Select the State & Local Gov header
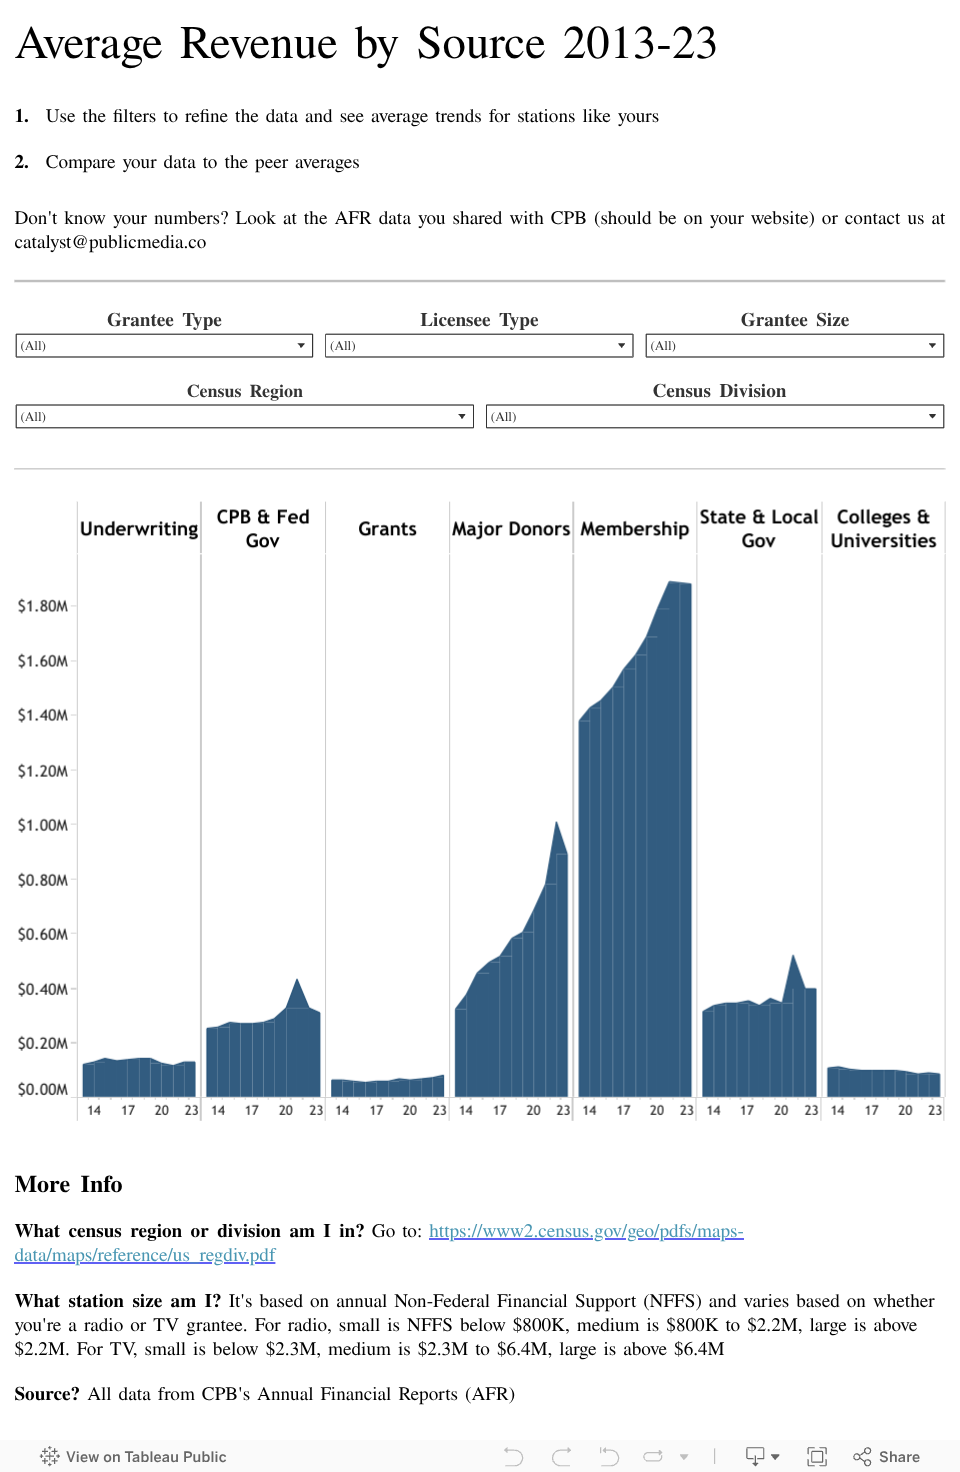 click(x=759, y=529)
